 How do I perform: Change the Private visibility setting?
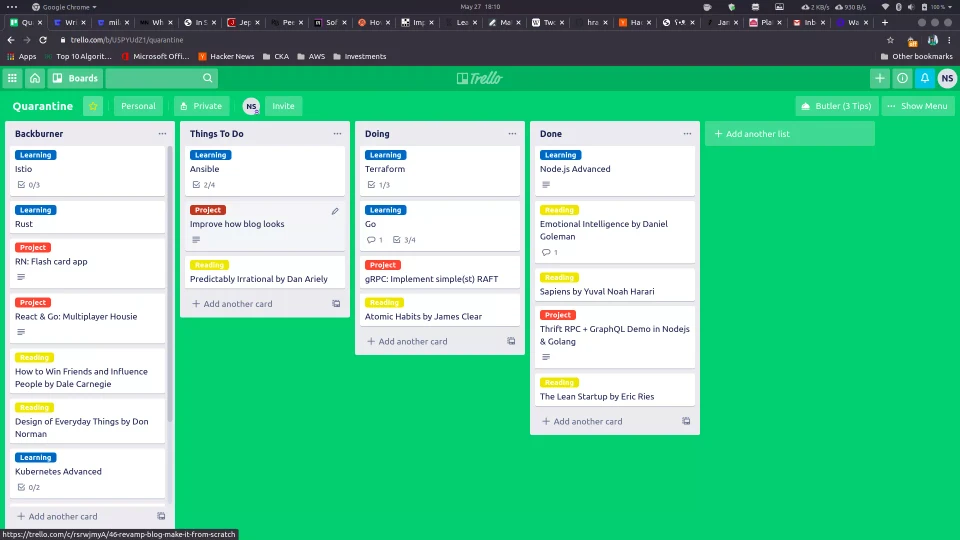201,106
